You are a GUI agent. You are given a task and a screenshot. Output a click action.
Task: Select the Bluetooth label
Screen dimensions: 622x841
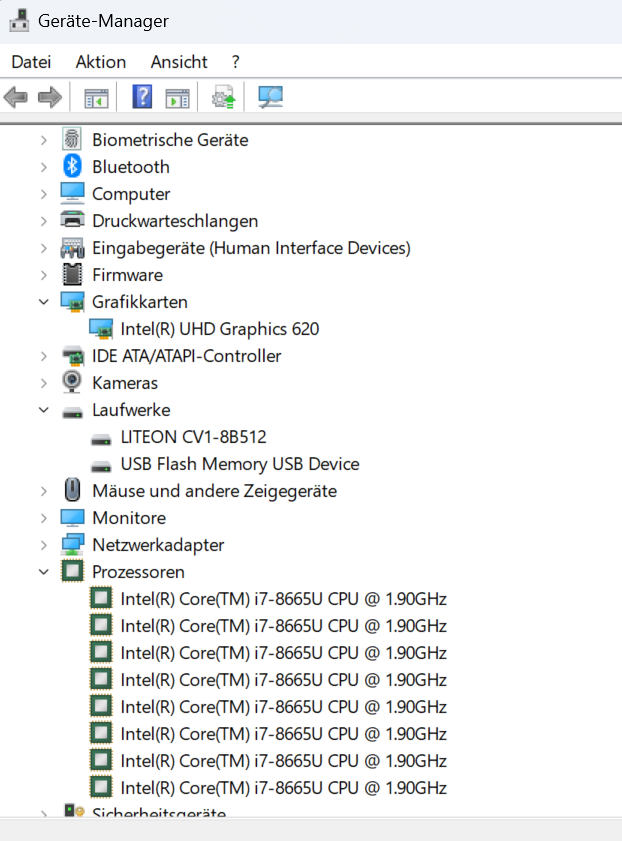coord(131,167)
